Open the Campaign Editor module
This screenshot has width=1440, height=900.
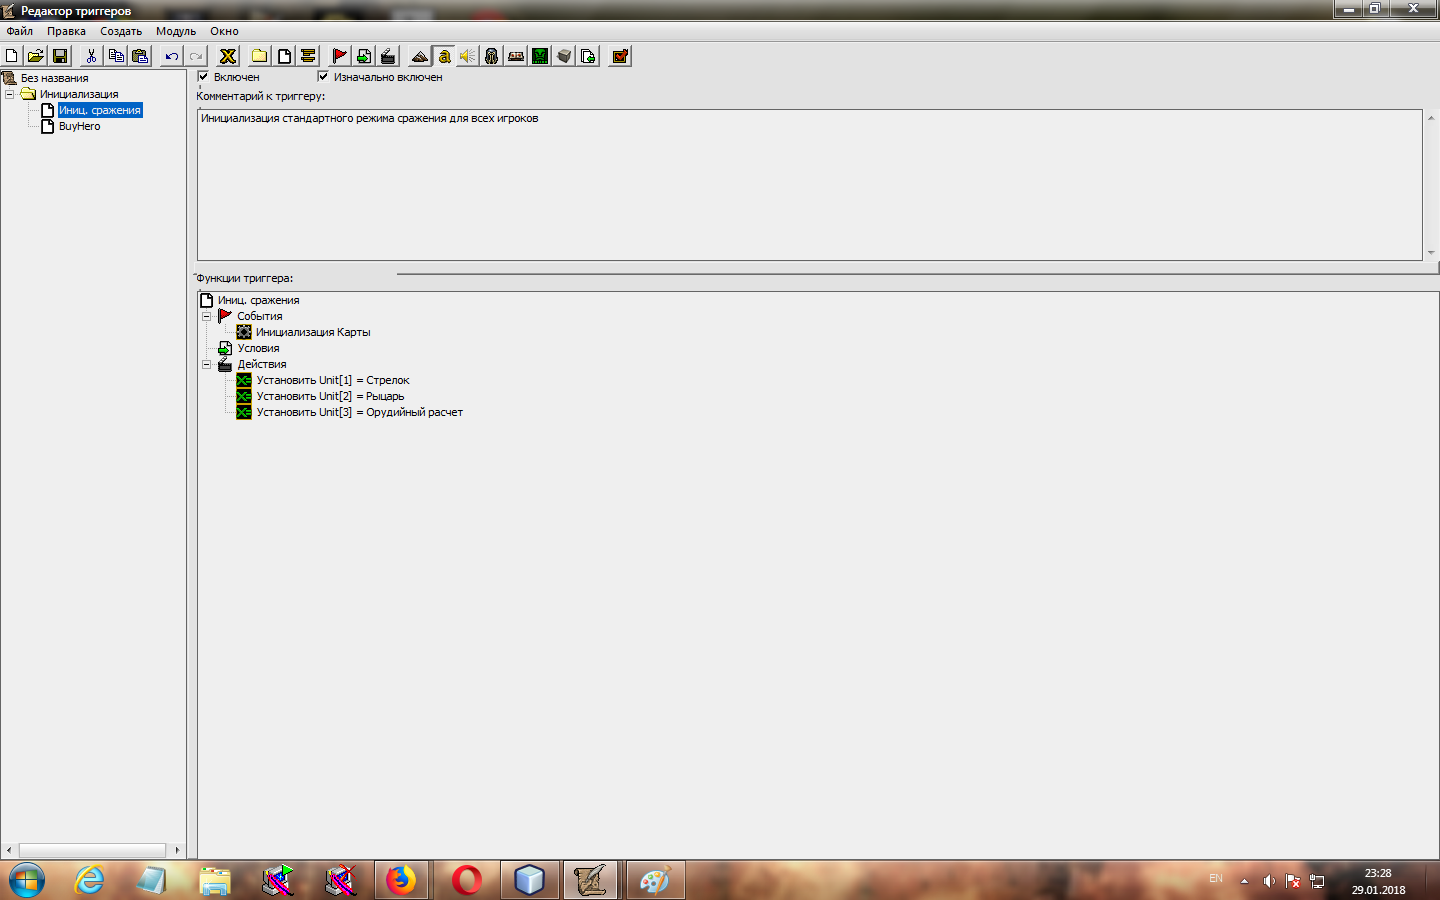coord(516,56)
